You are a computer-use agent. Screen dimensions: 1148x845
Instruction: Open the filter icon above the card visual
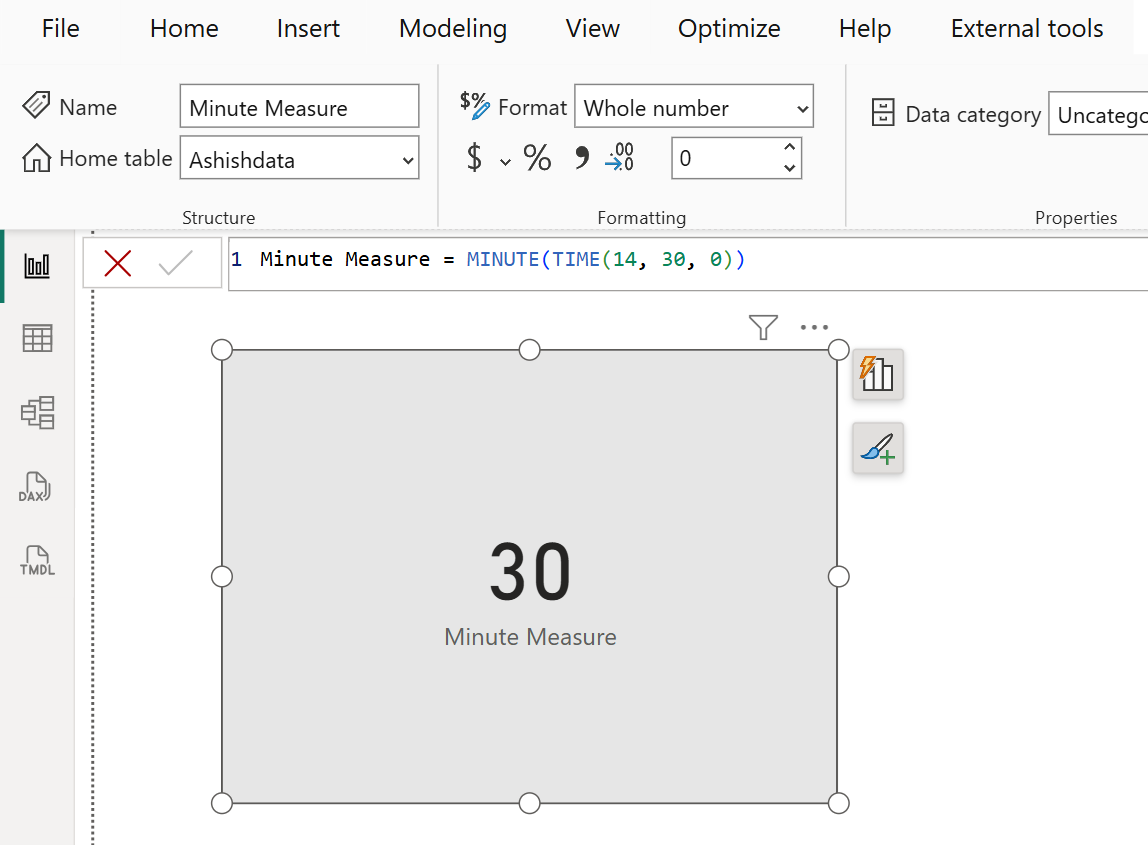tap(763, 327)
